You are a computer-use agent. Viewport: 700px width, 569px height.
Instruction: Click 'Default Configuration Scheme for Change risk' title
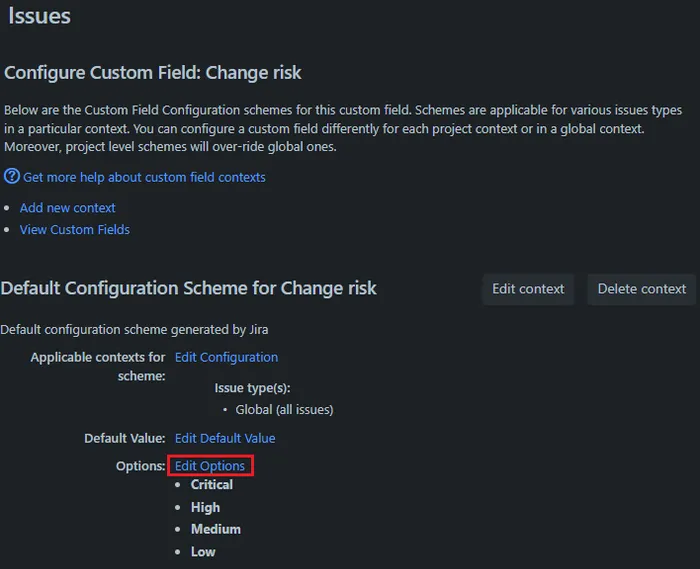pyautogui.click(x=189, y=289)
